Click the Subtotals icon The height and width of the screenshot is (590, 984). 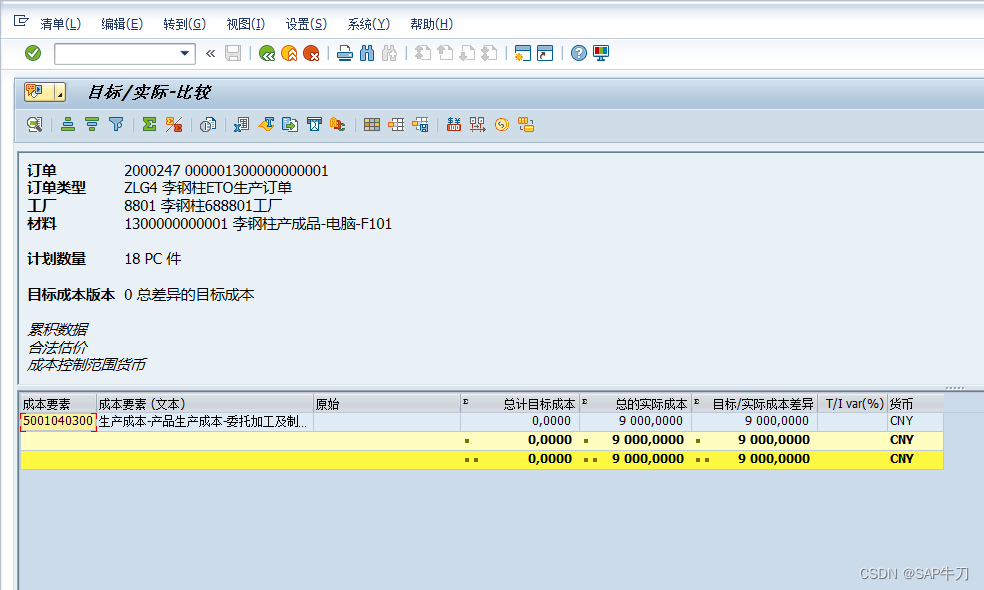pos(174,124)
